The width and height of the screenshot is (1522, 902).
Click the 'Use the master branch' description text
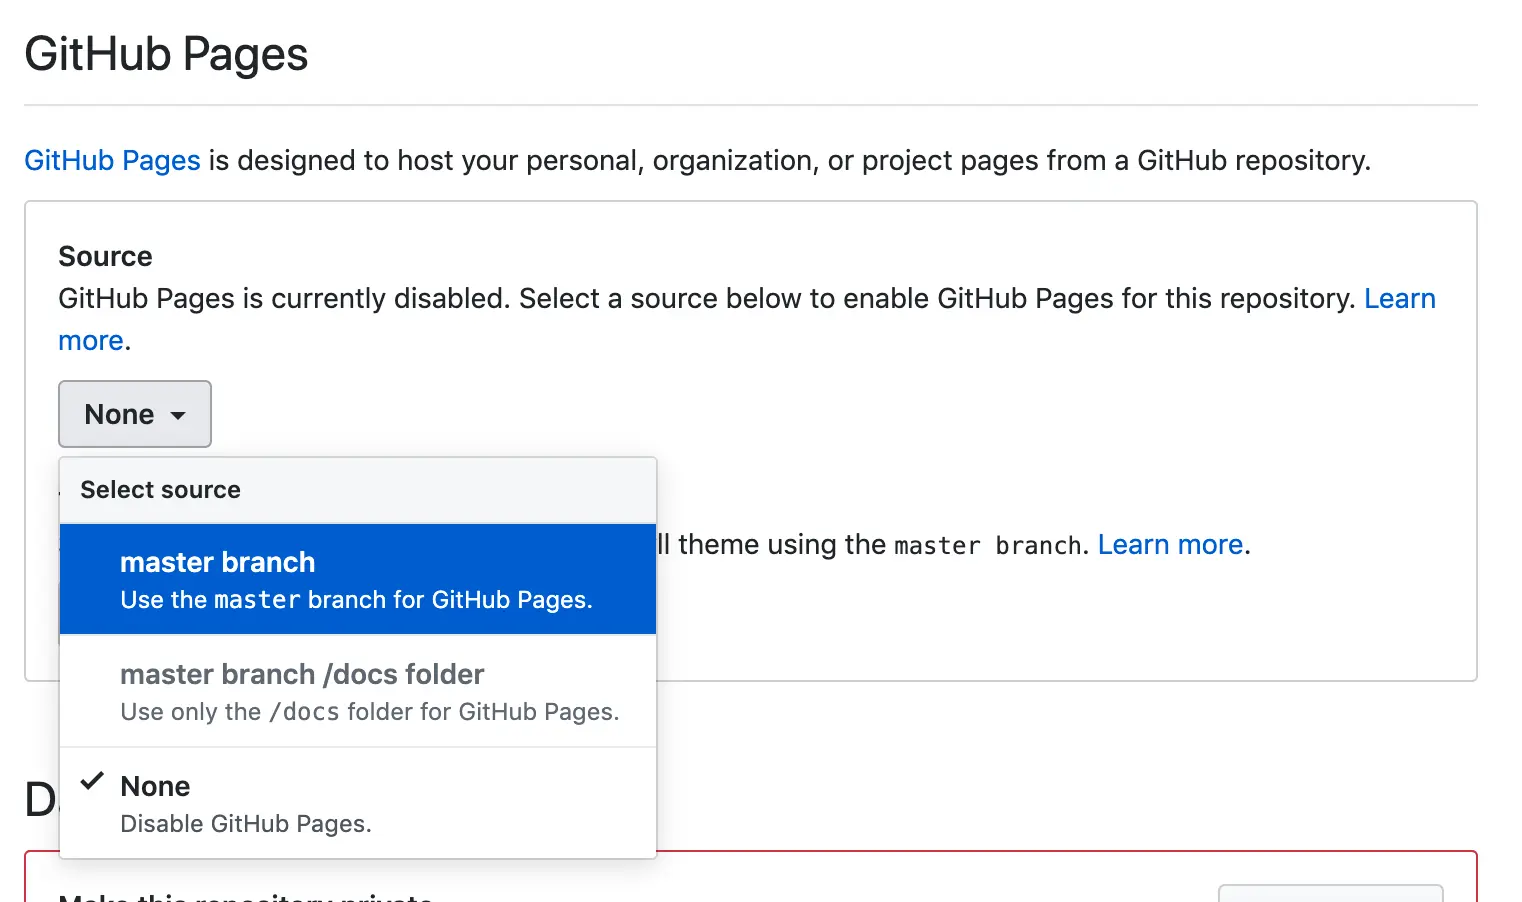tap(356, 600)
